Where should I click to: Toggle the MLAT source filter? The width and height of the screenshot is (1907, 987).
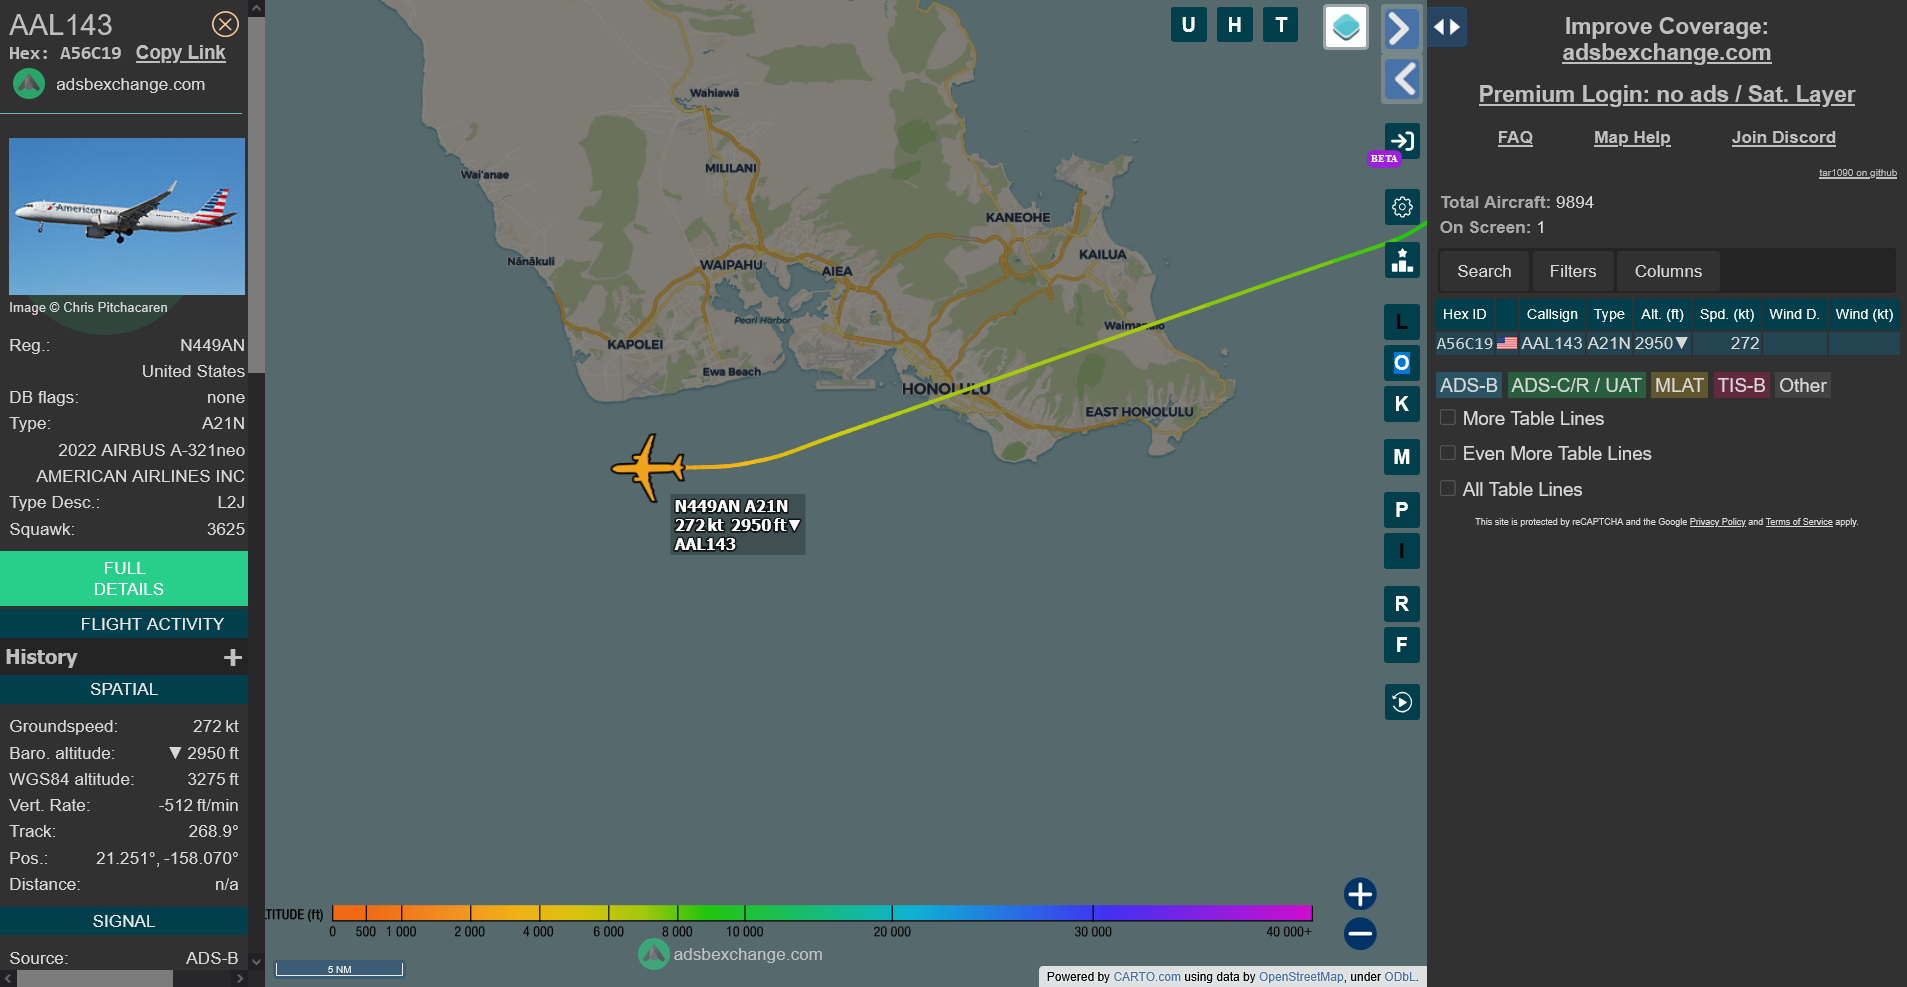tap(1679, 385)
